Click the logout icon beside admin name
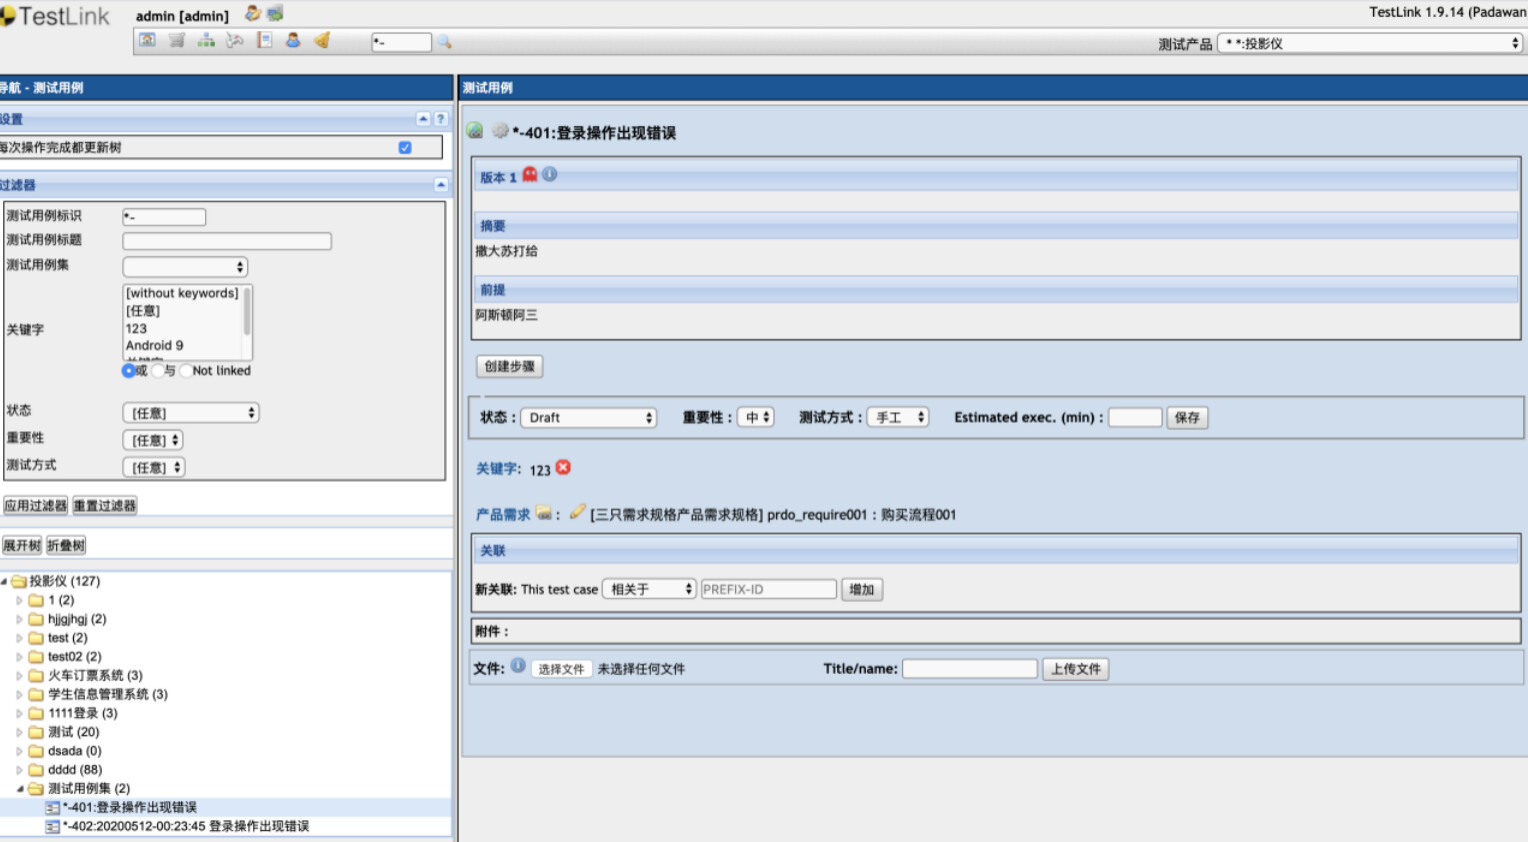Image resolution: width=1528 pixels, height=842 pixels. click(275, 13)
